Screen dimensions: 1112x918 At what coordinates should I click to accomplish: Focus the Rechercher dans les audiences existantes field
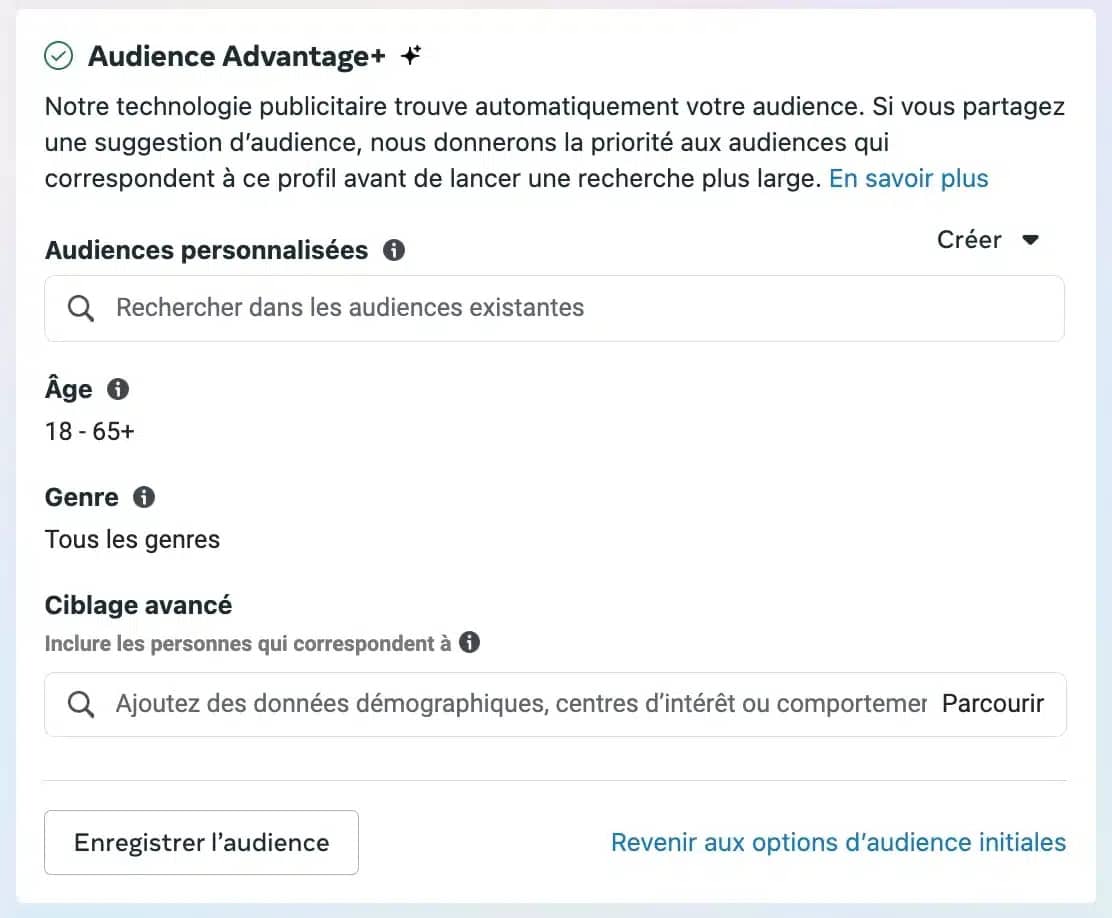click(x=555, y=308)
